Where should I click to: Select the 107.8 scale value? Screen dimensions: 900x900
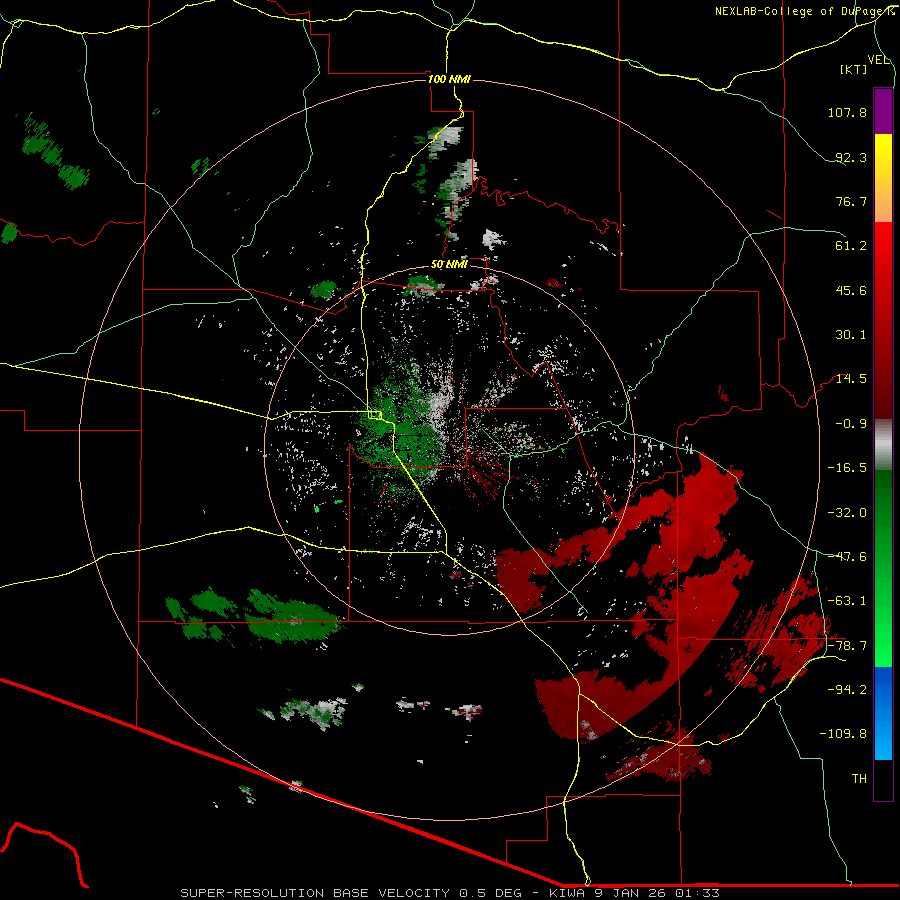847,112
